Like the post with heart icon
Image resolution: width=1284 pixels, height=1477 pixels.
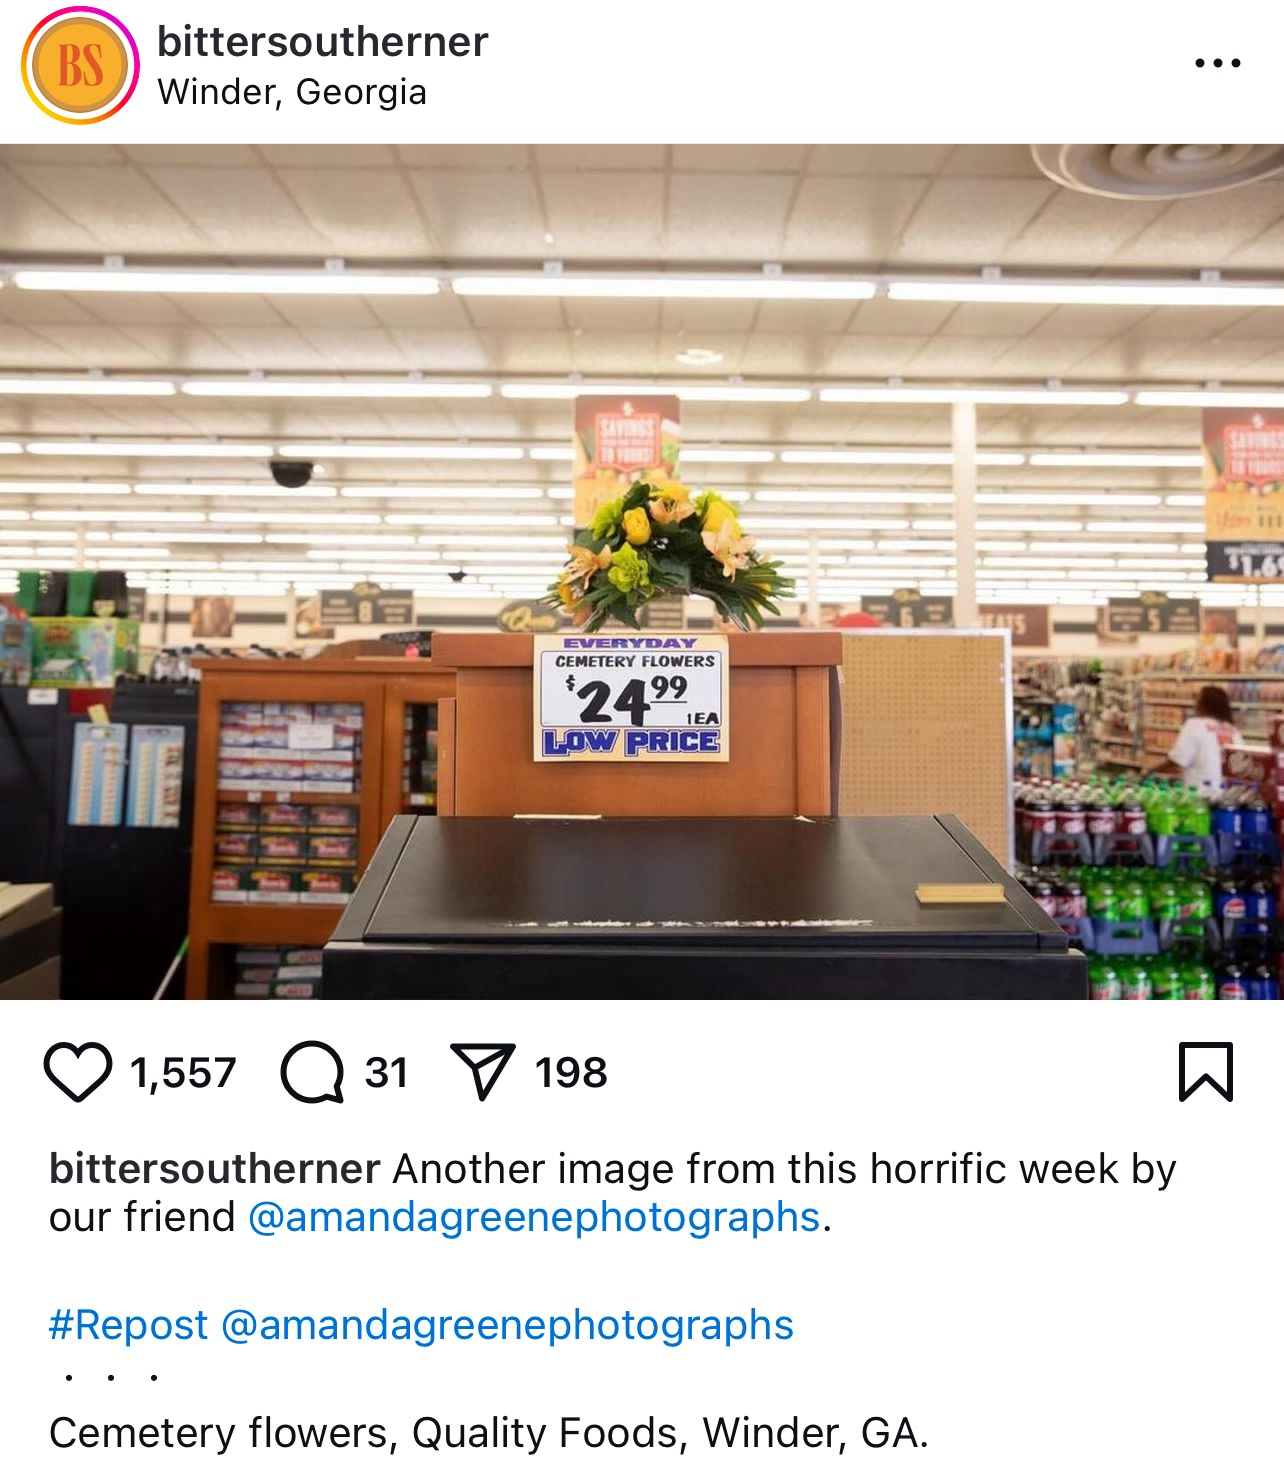click(x=78, y=1072)
